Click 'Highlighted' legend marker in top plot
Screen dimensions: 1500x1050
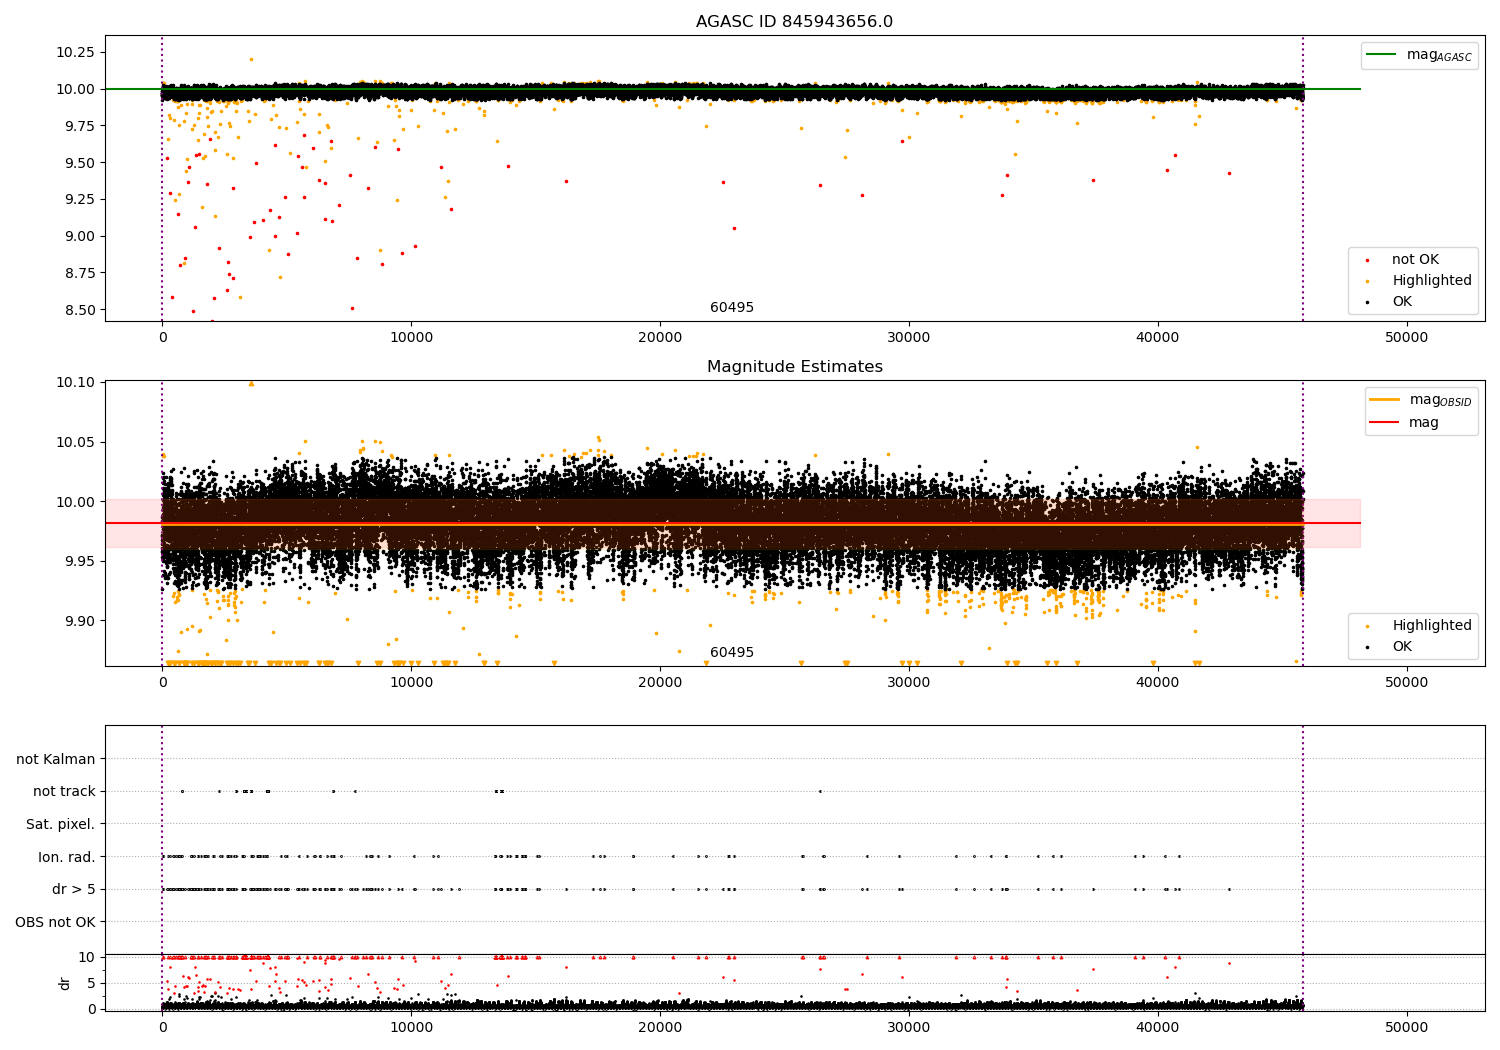point(1368,282)
